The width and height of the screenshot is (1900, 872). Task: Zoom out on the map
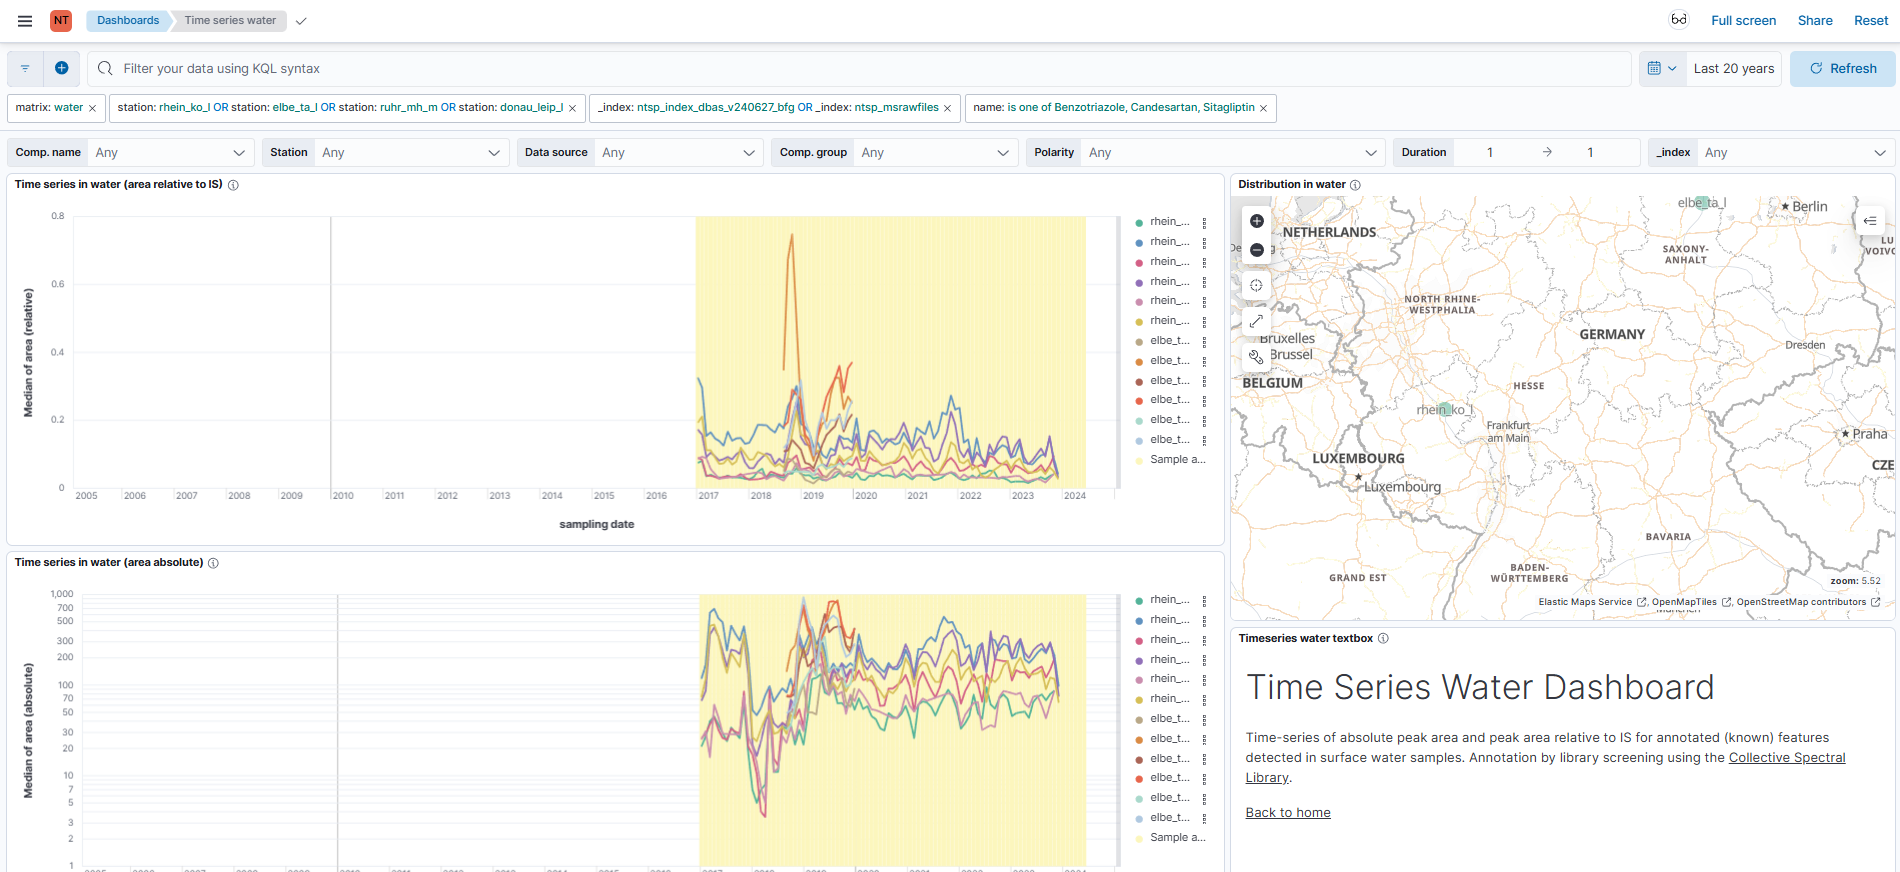[x=1257, y=250]
